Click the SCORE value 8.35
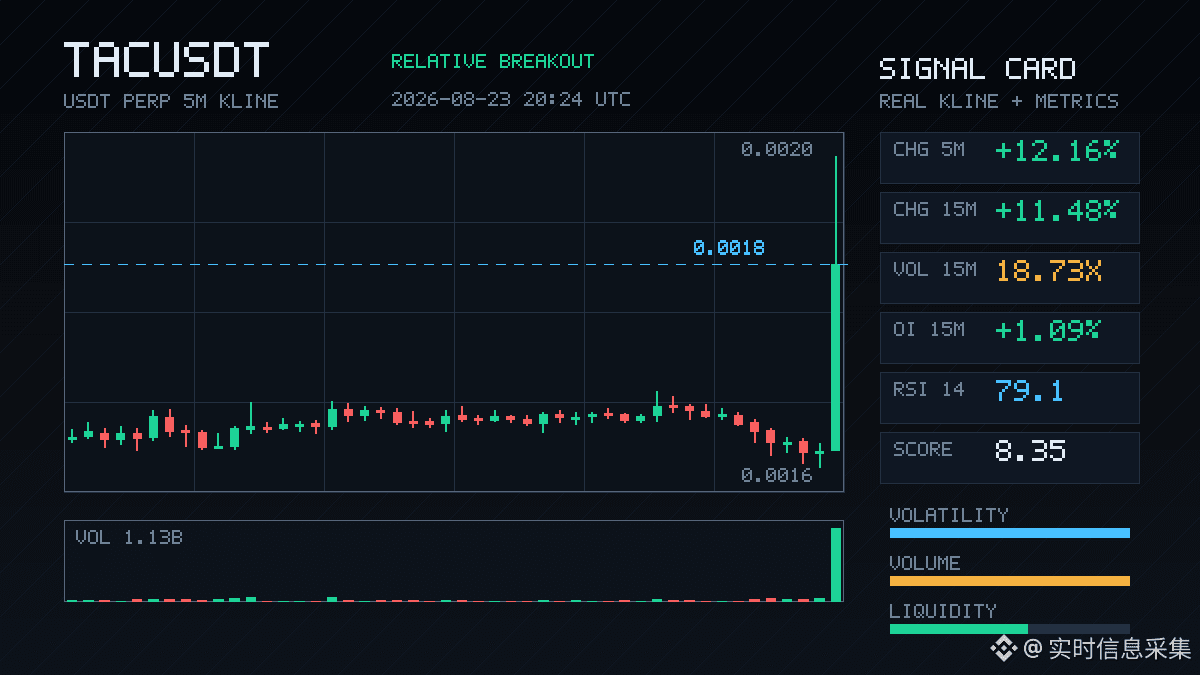Screen dimensions: 1200x675 coord(1030,450)
